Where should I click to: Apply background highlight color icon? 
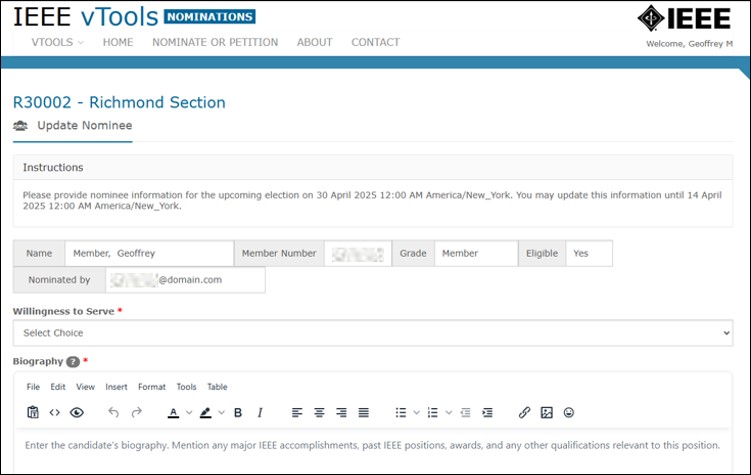[205, 412]
